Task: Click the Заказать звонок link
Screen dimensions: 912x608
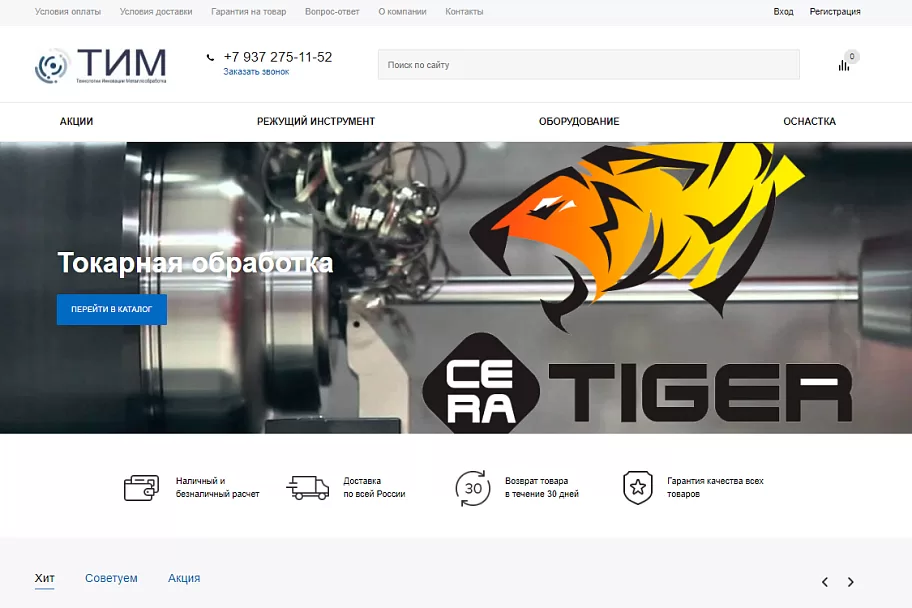Action: [256, 72]
